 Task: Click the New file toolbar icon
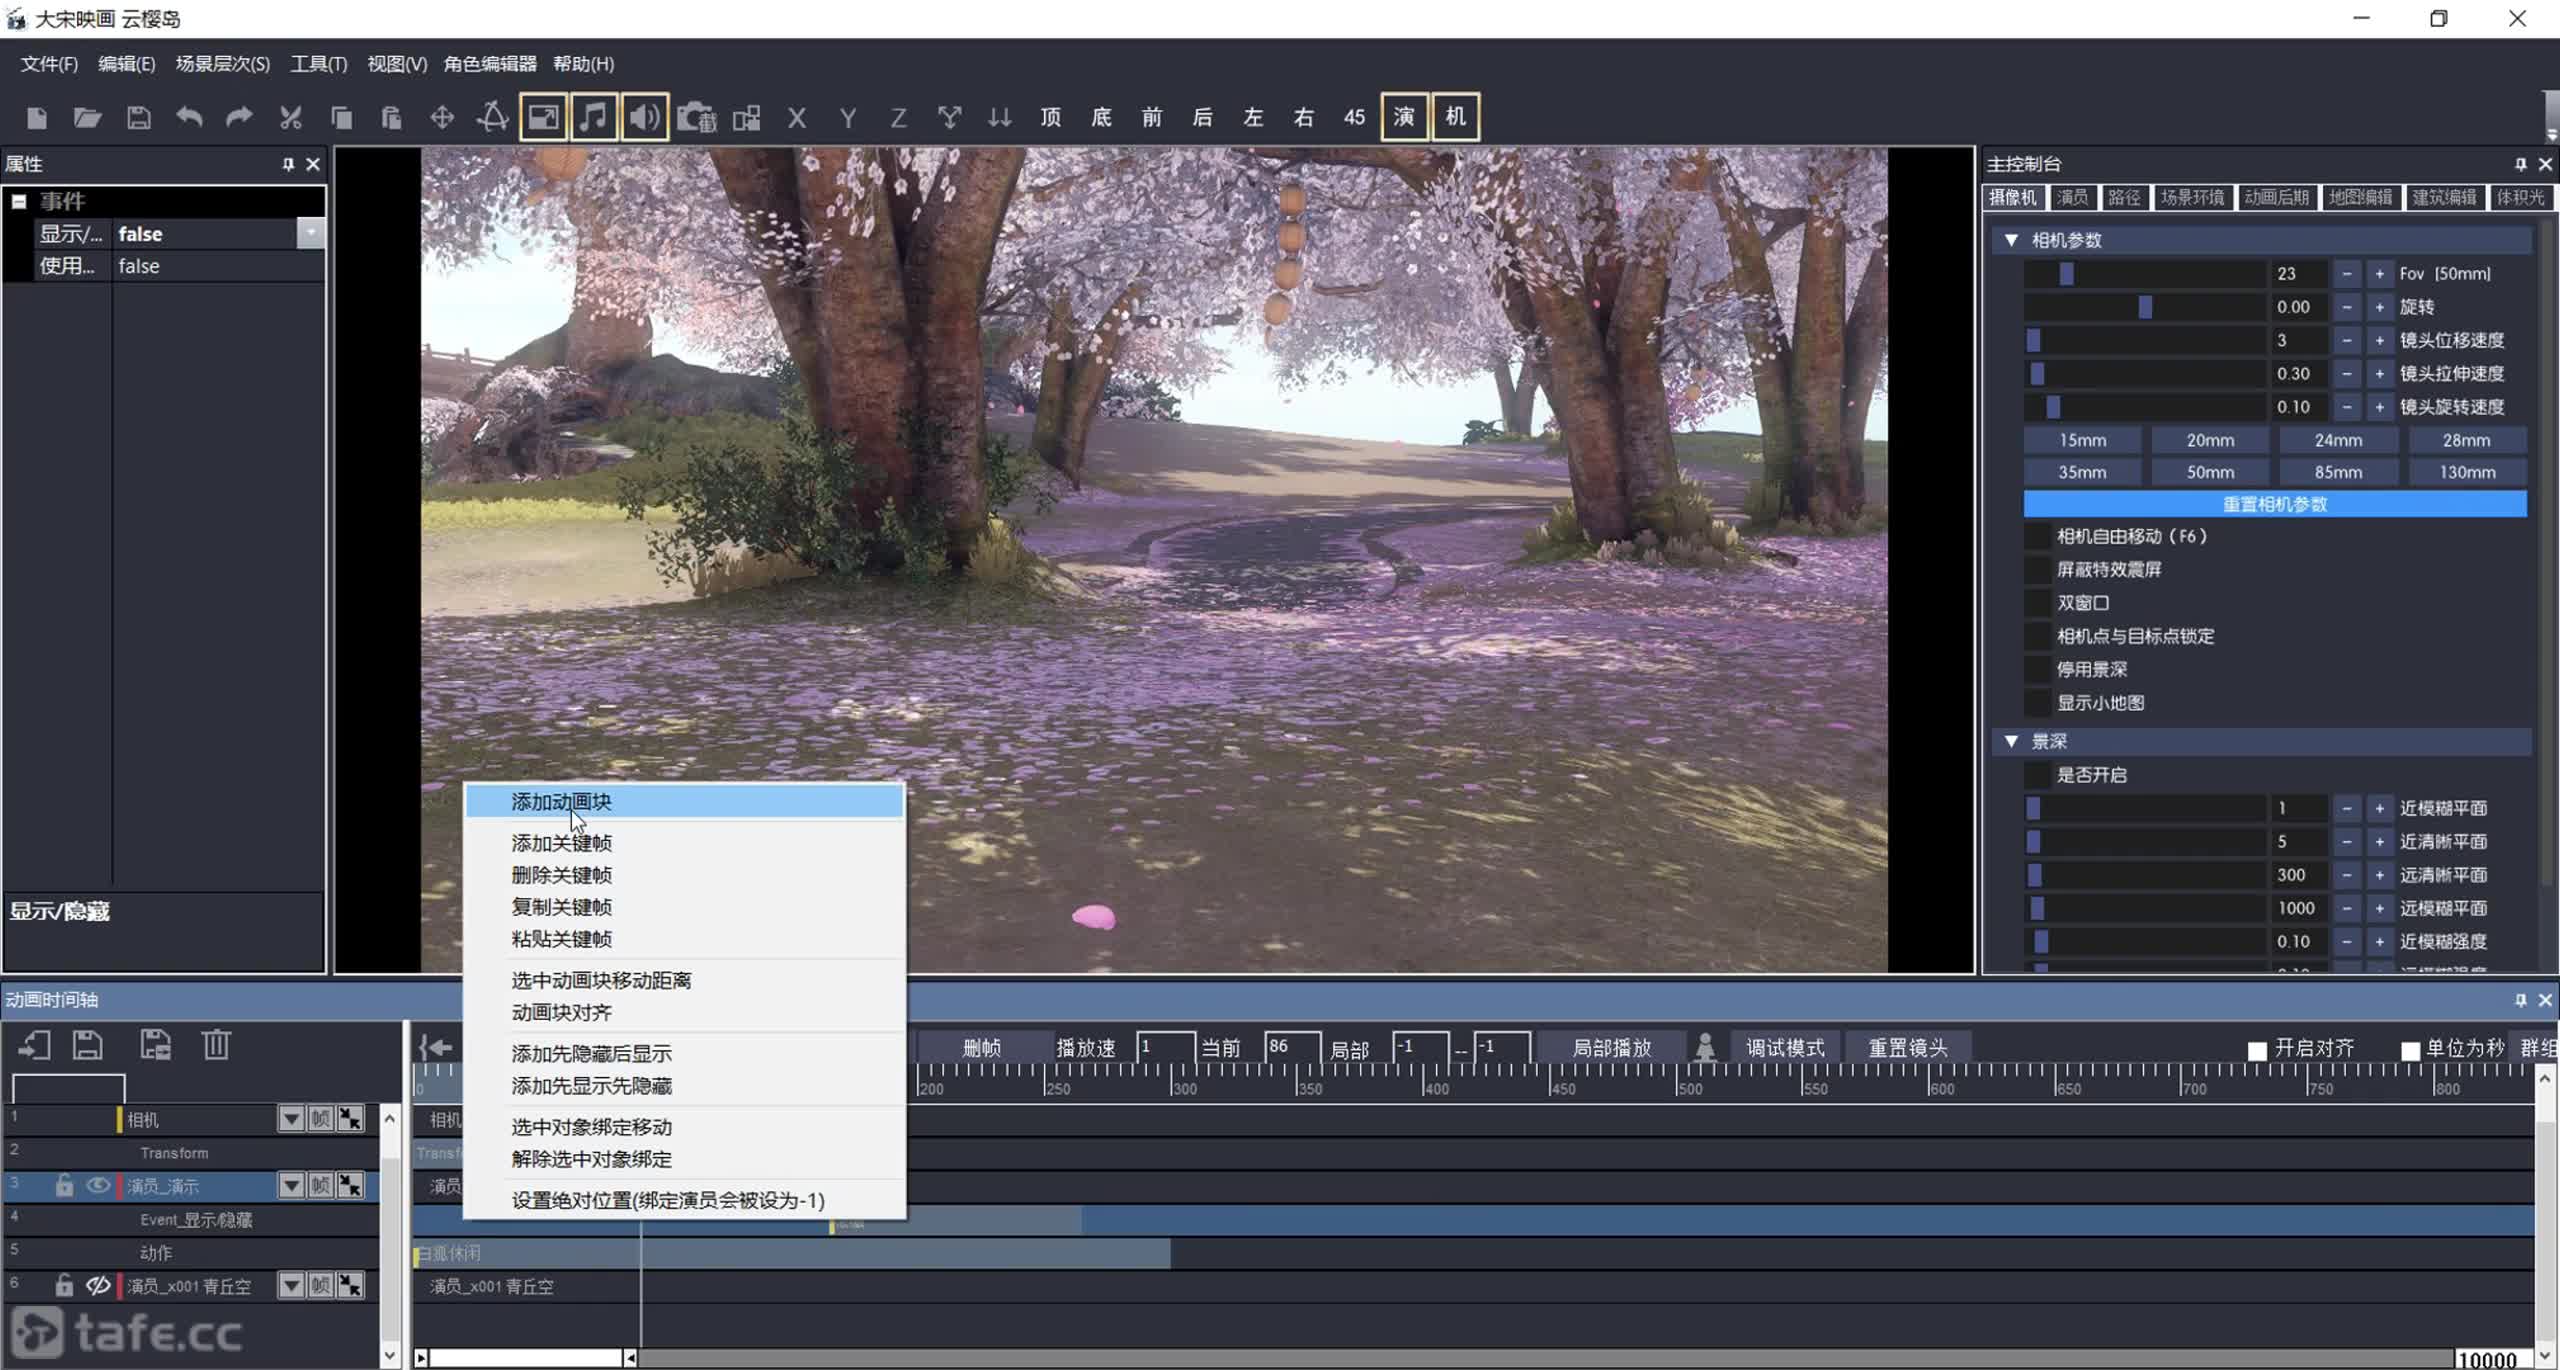[37, 118]
